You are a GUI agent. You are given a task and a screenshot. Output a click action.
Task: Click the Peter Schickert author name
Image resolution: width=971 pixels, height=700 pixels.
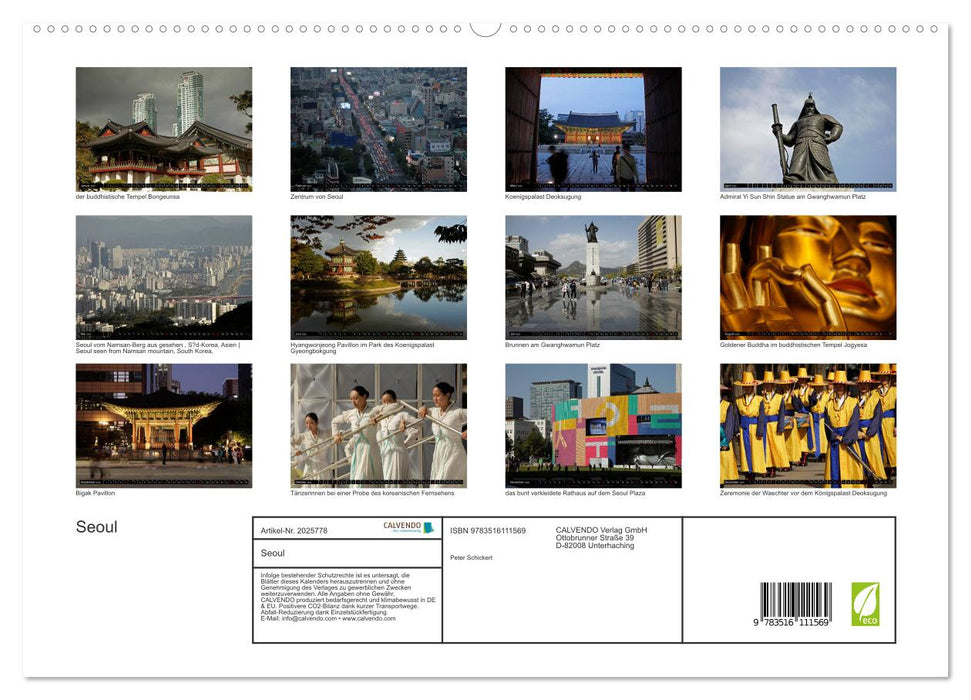click(x=470, y=556)
